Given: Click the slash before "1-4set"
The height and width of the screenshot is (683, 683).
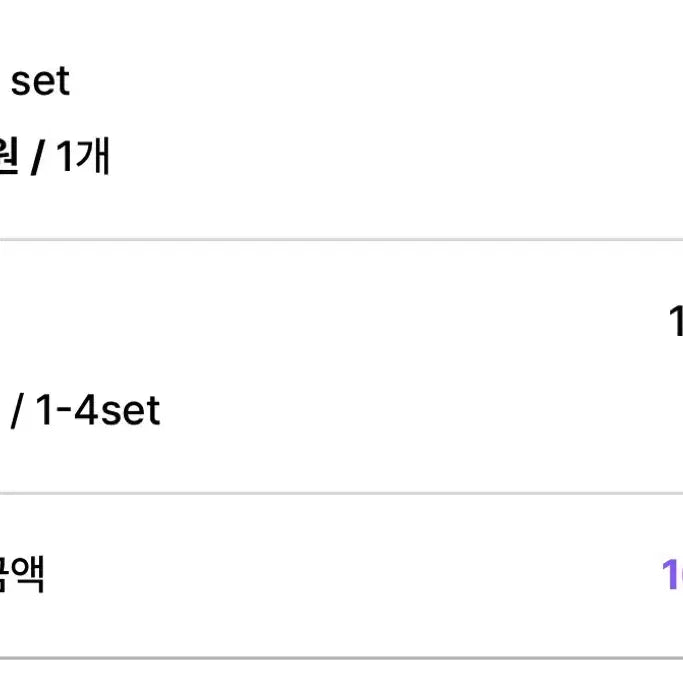Looking at the screenshot, I should click(16, 411).
